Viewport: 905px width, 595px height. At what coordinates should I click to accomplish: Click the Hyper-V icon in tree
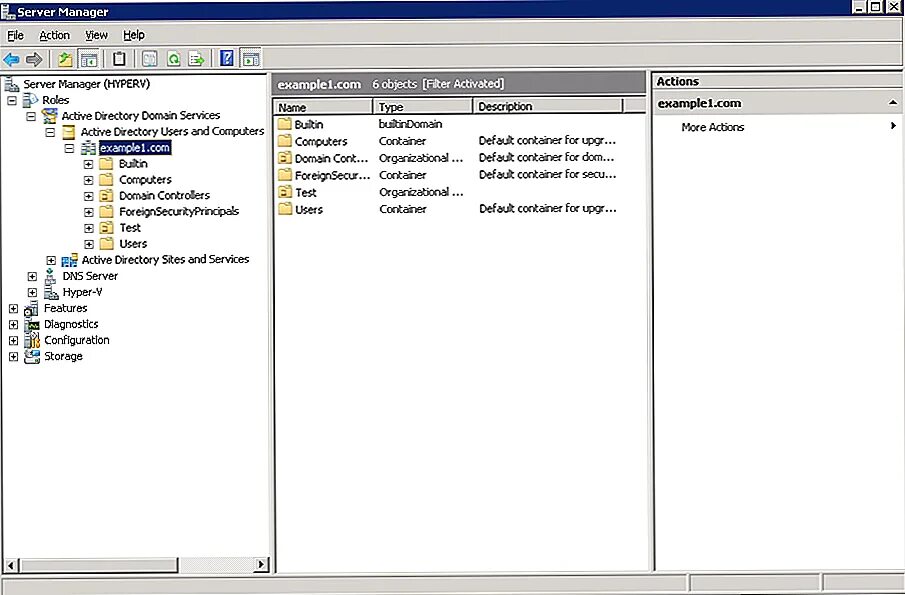[51, 293]
